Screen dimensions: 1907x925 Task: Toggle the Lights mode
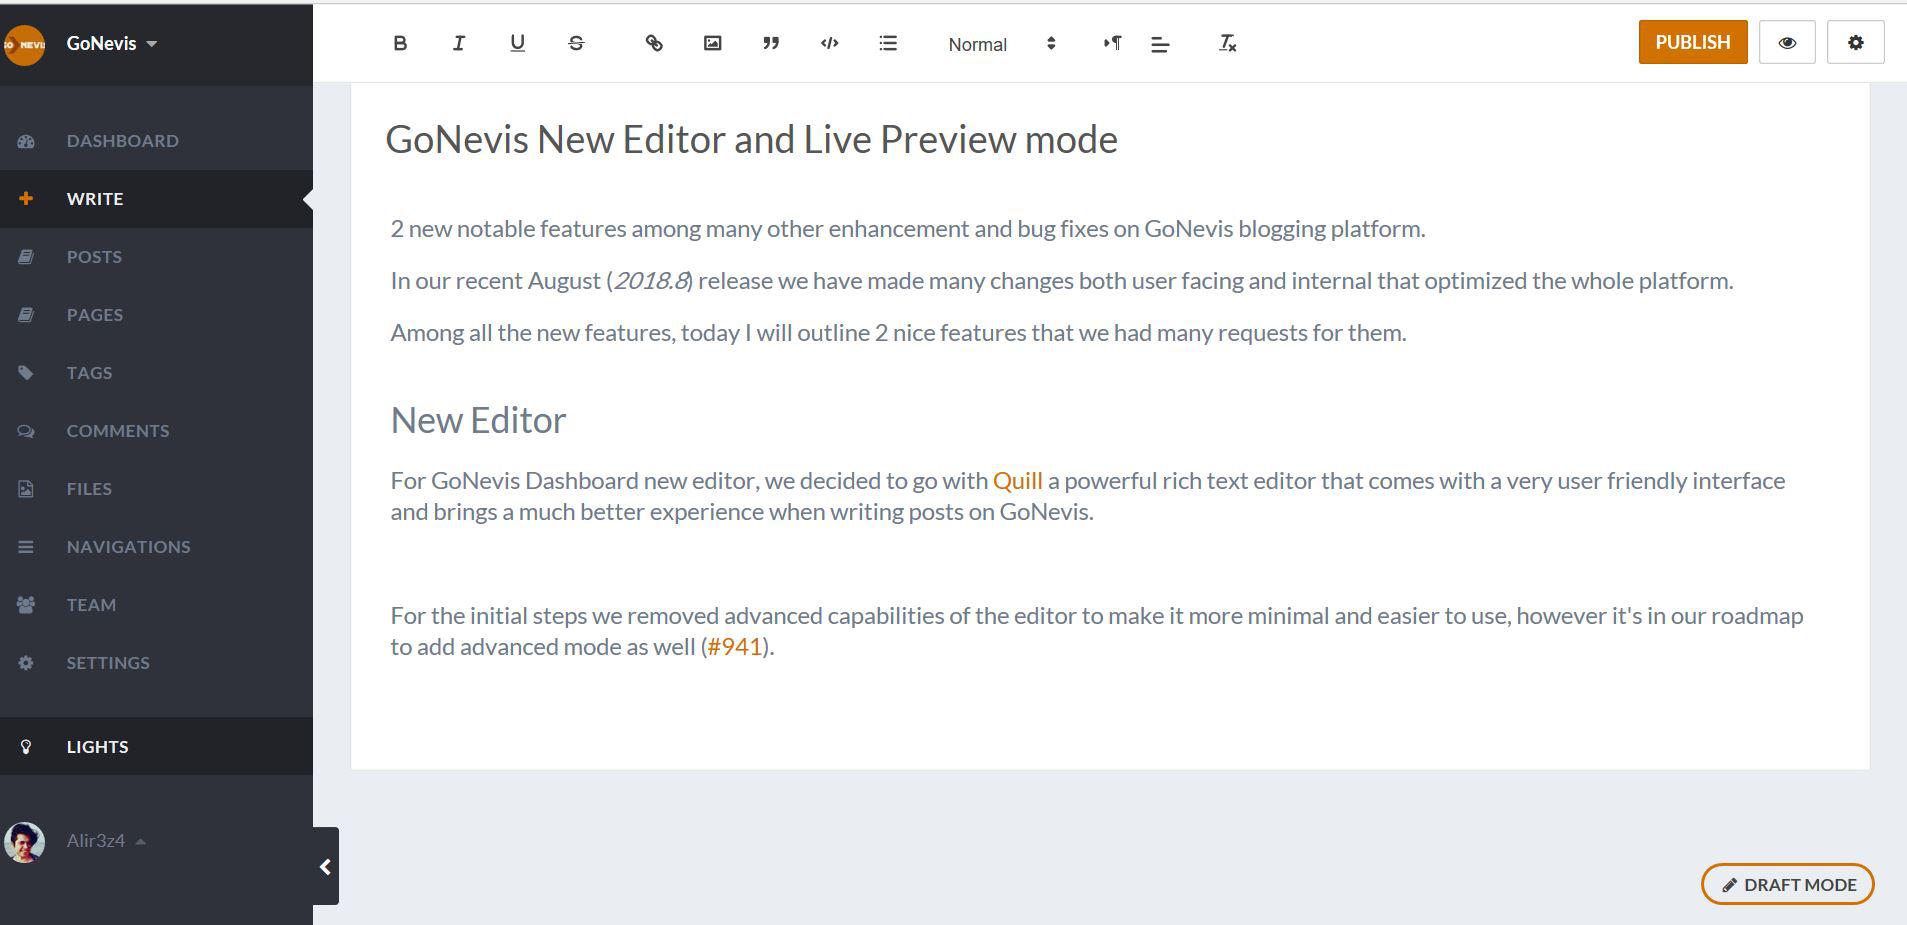(156, 746)
